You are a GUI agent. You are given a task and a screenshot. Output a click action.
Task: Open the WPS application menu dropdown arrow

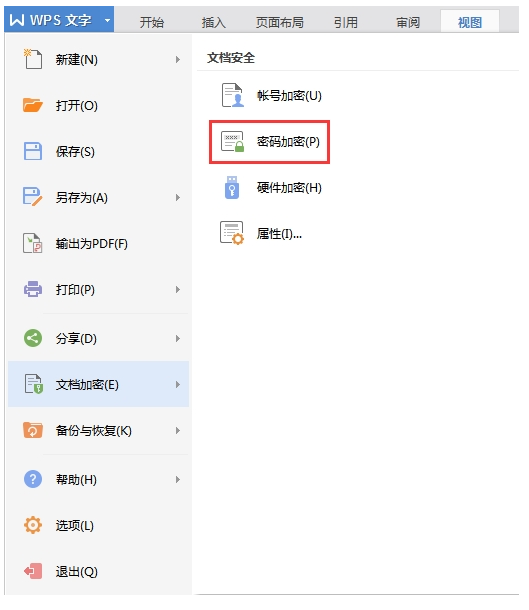click(x=107, y=20)
